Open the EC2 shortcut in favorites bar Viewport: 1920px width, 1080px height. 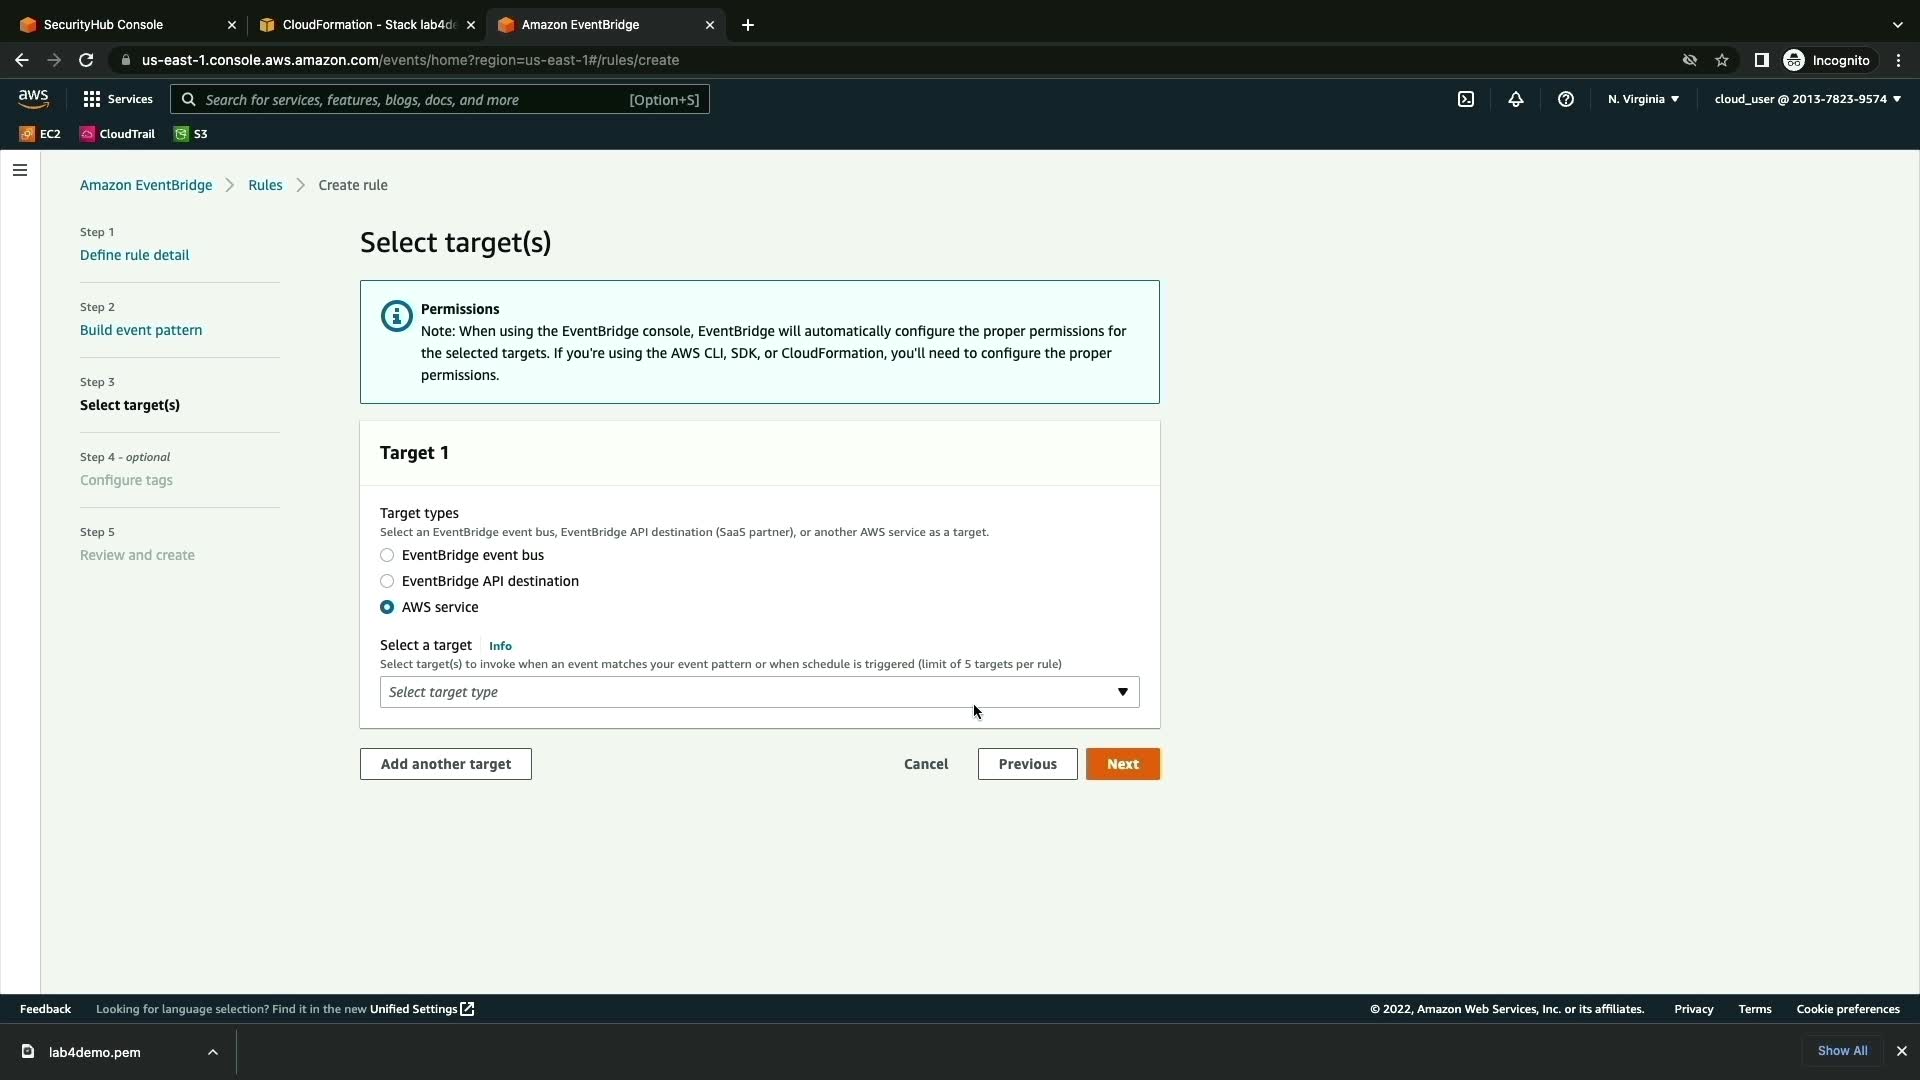(x=40, y=134)
